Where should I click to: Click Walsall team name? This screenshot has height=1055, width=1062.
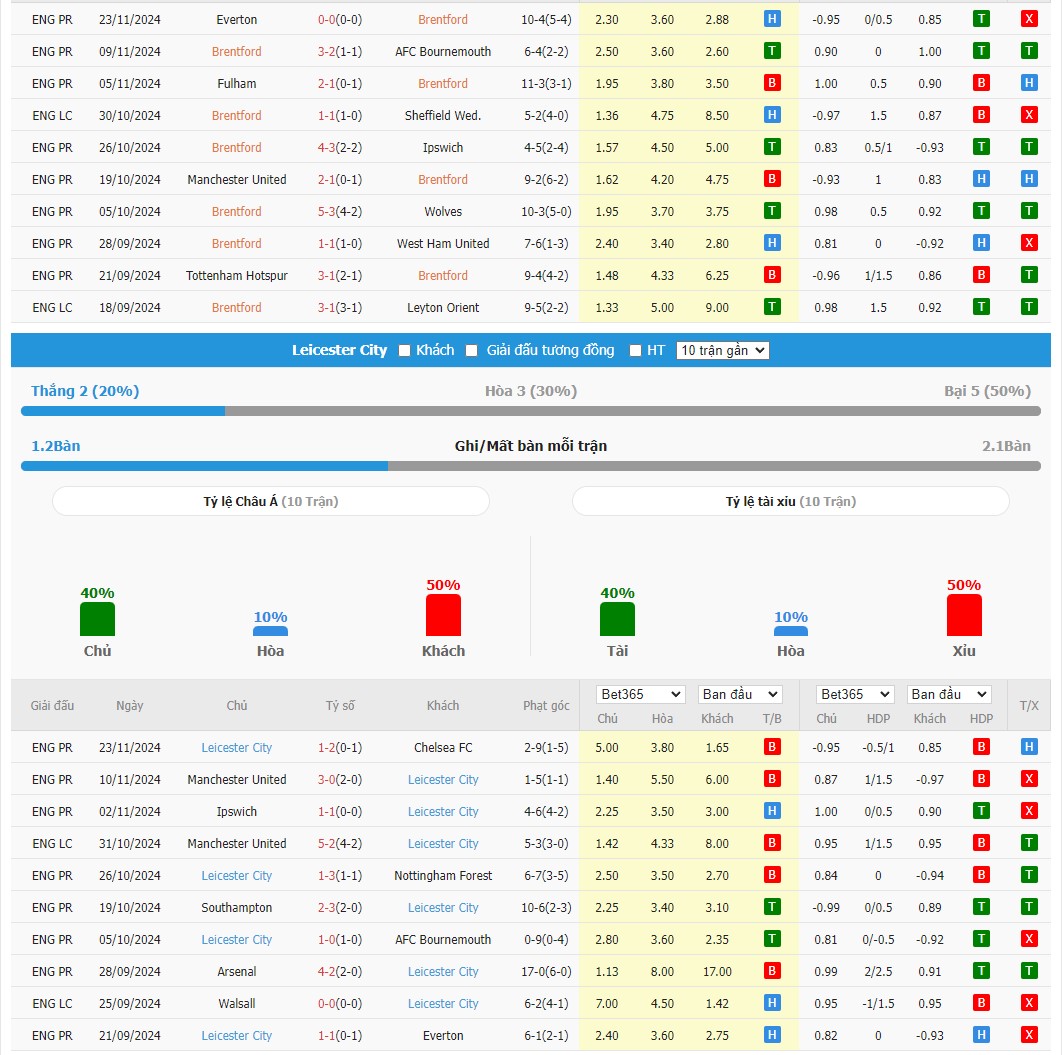pos(236,1003)
